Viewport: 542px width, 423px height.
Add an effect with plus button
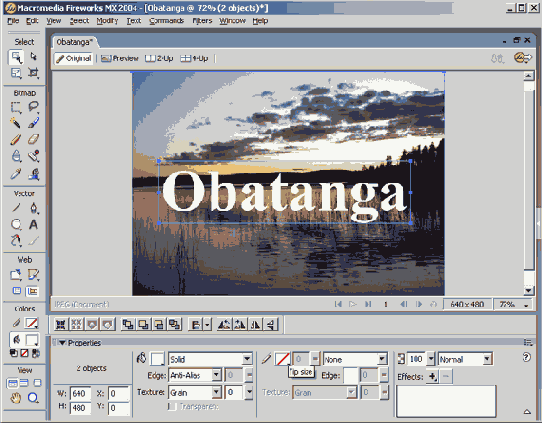click(432, 376)
